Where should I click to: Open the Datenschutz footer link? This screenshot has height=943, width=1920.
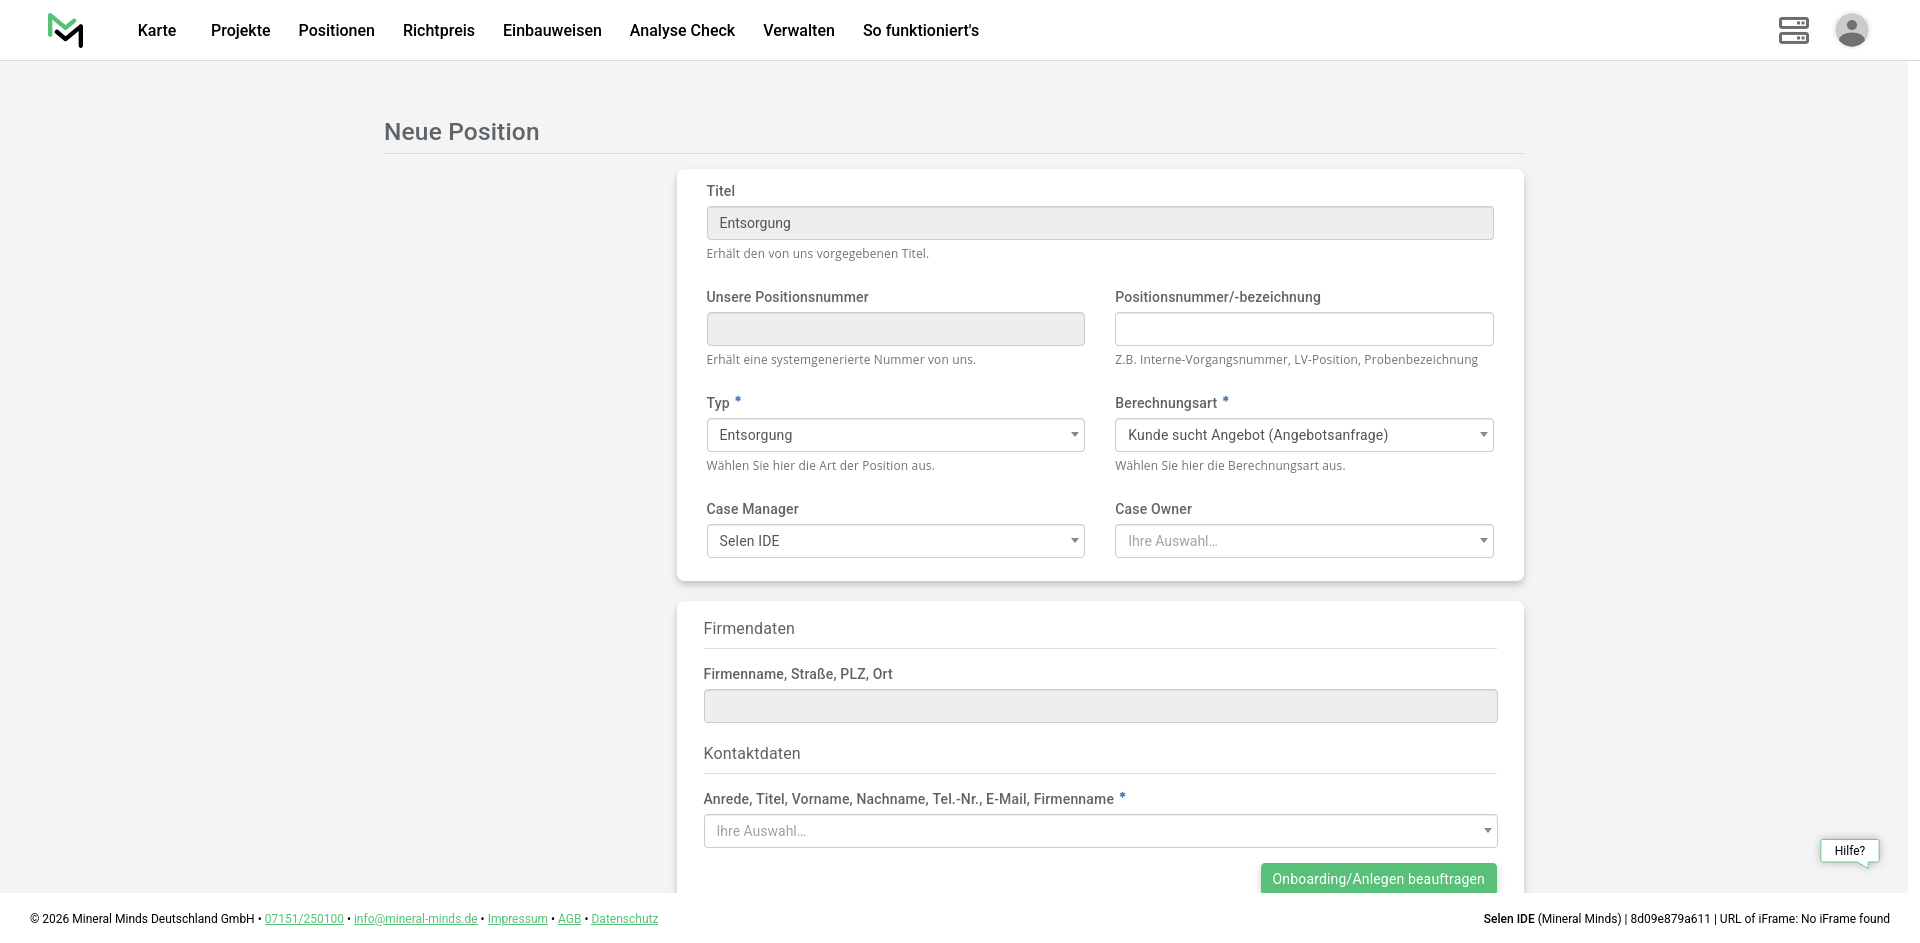(624, 919)
